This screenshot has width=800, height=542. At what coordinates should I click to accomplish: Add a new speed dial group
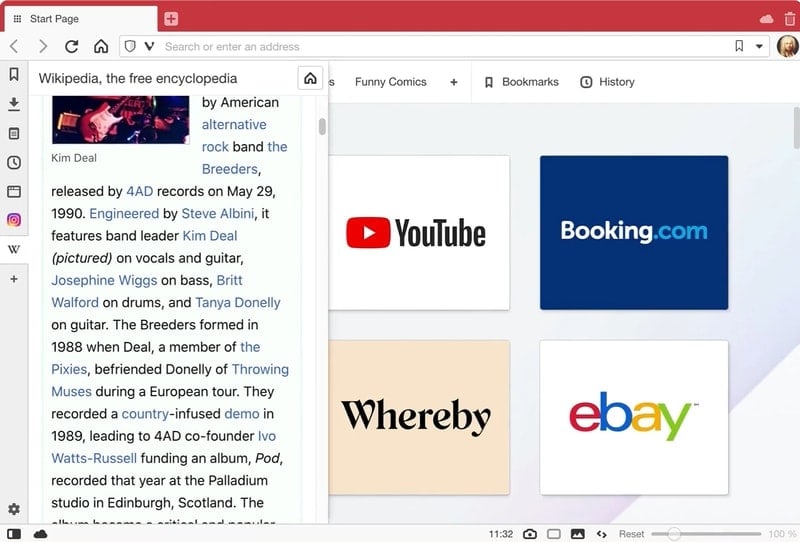[454, 82]
